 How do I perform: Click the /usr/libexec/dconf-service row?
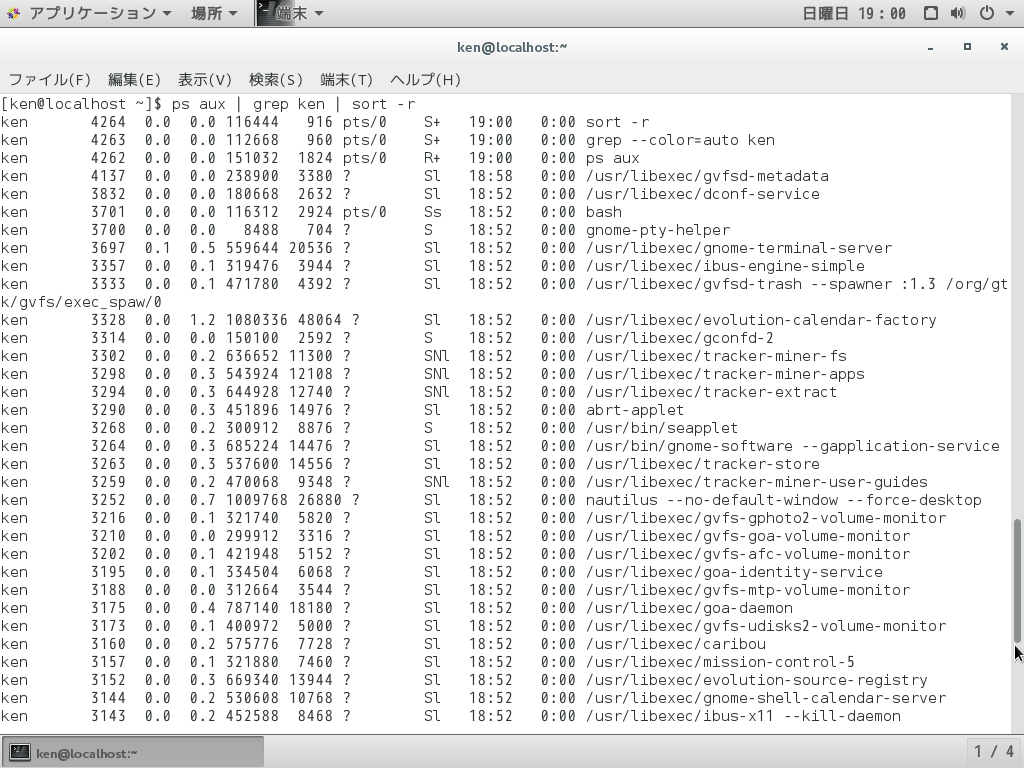pos(410,194)
